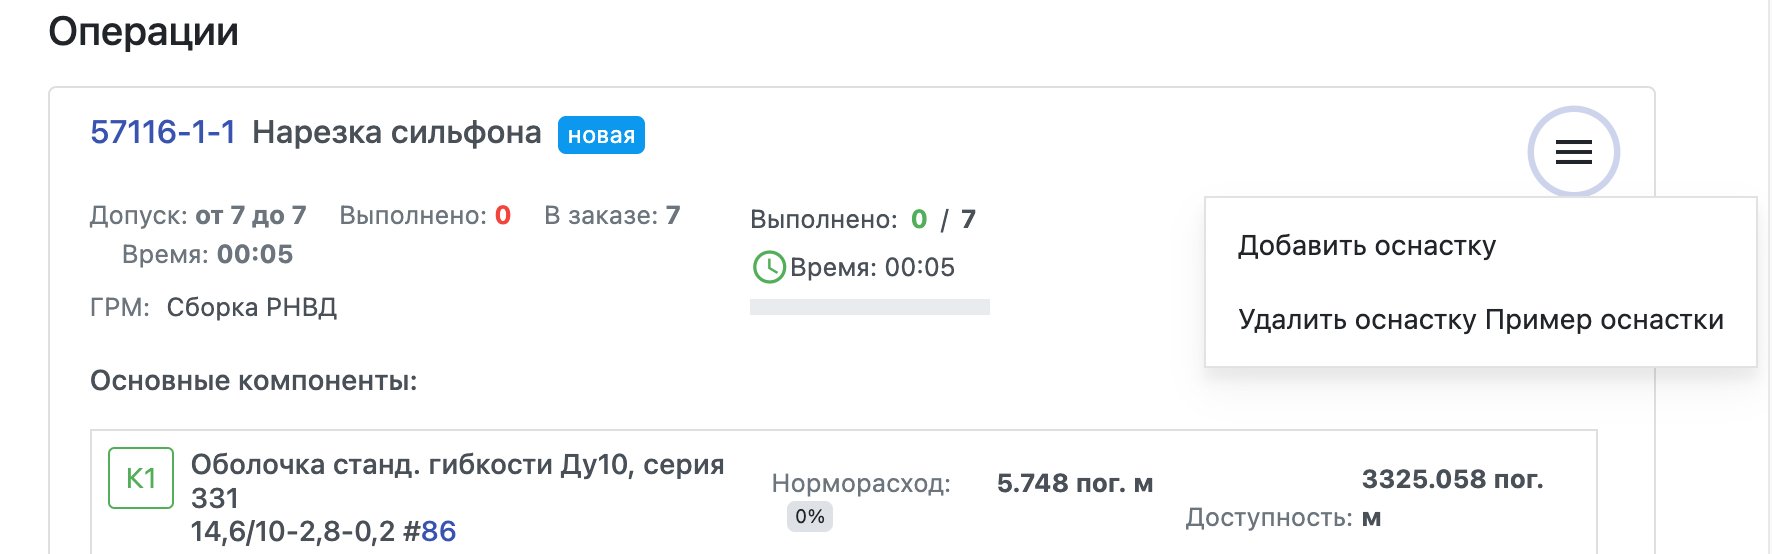This screenshot has height=554, width=1772.
Task: Click the red Выполнено: 0 counter
Action: click(x=425, y=215)
